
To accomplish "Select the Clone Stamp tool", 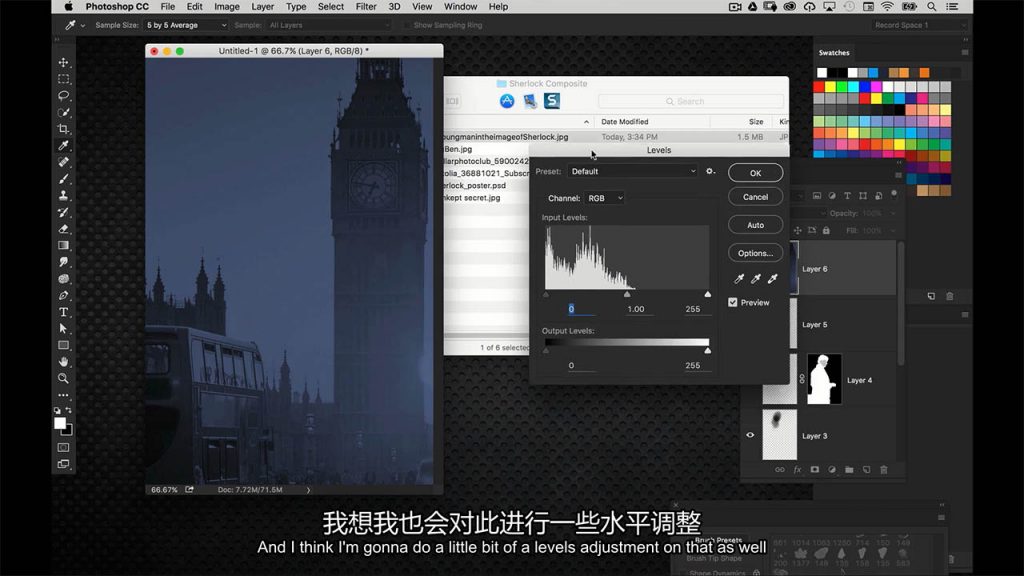I will [63, 195].
